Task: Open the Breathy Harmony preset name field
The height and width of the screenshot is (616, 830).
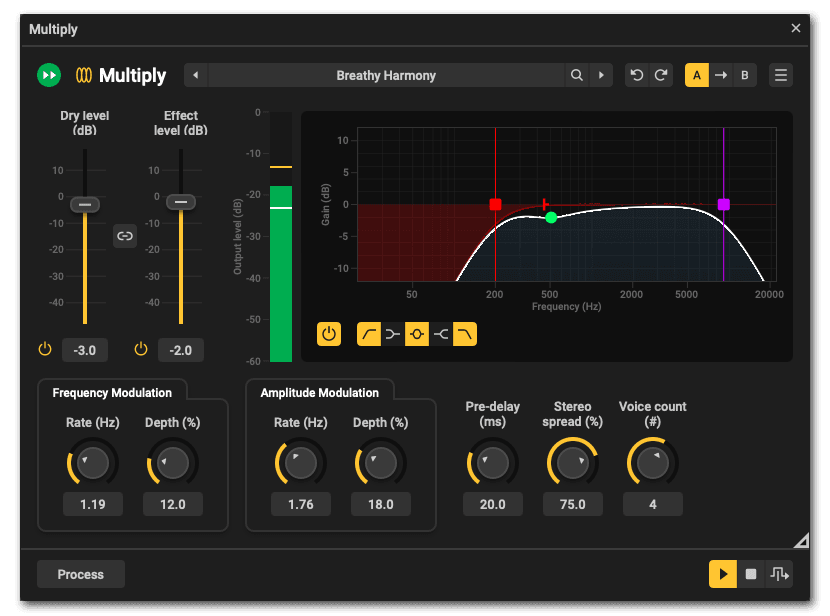Action: tap(386, 75)
